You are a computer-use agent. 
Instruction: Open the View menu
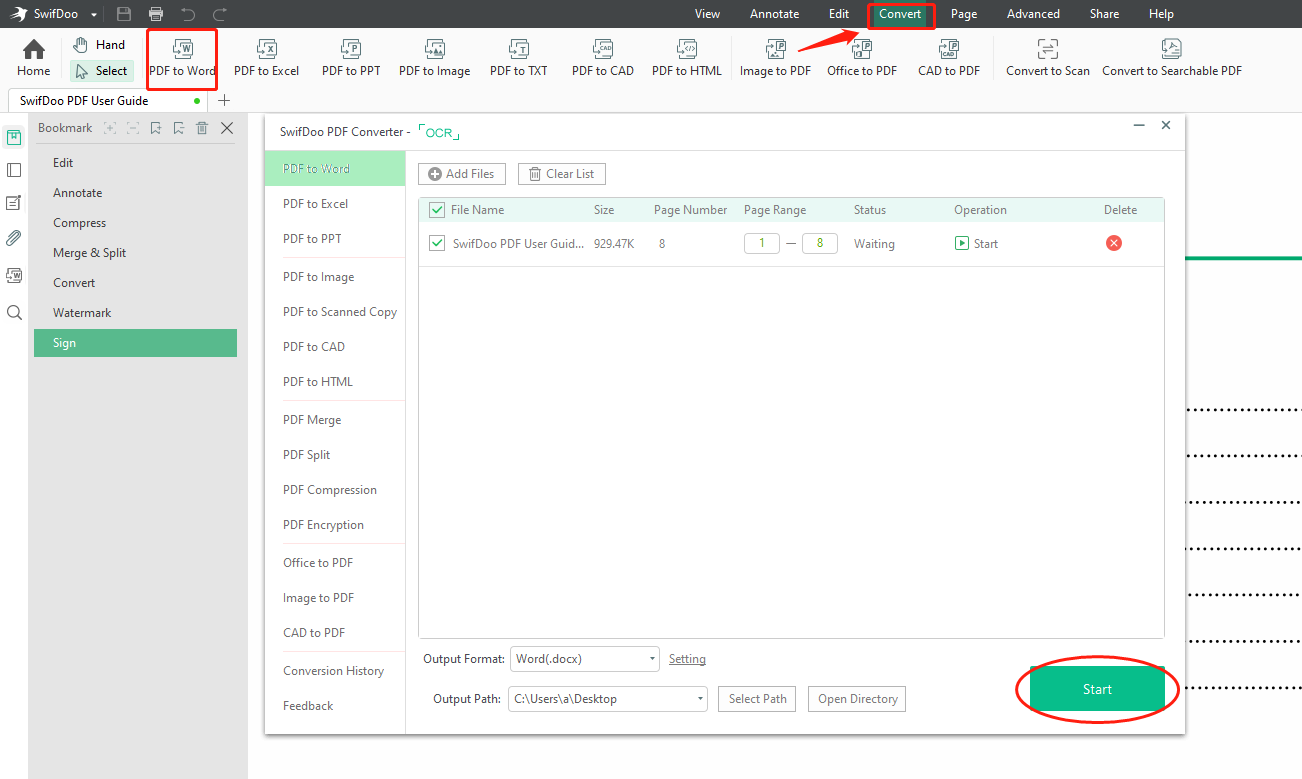click(708, 14)
